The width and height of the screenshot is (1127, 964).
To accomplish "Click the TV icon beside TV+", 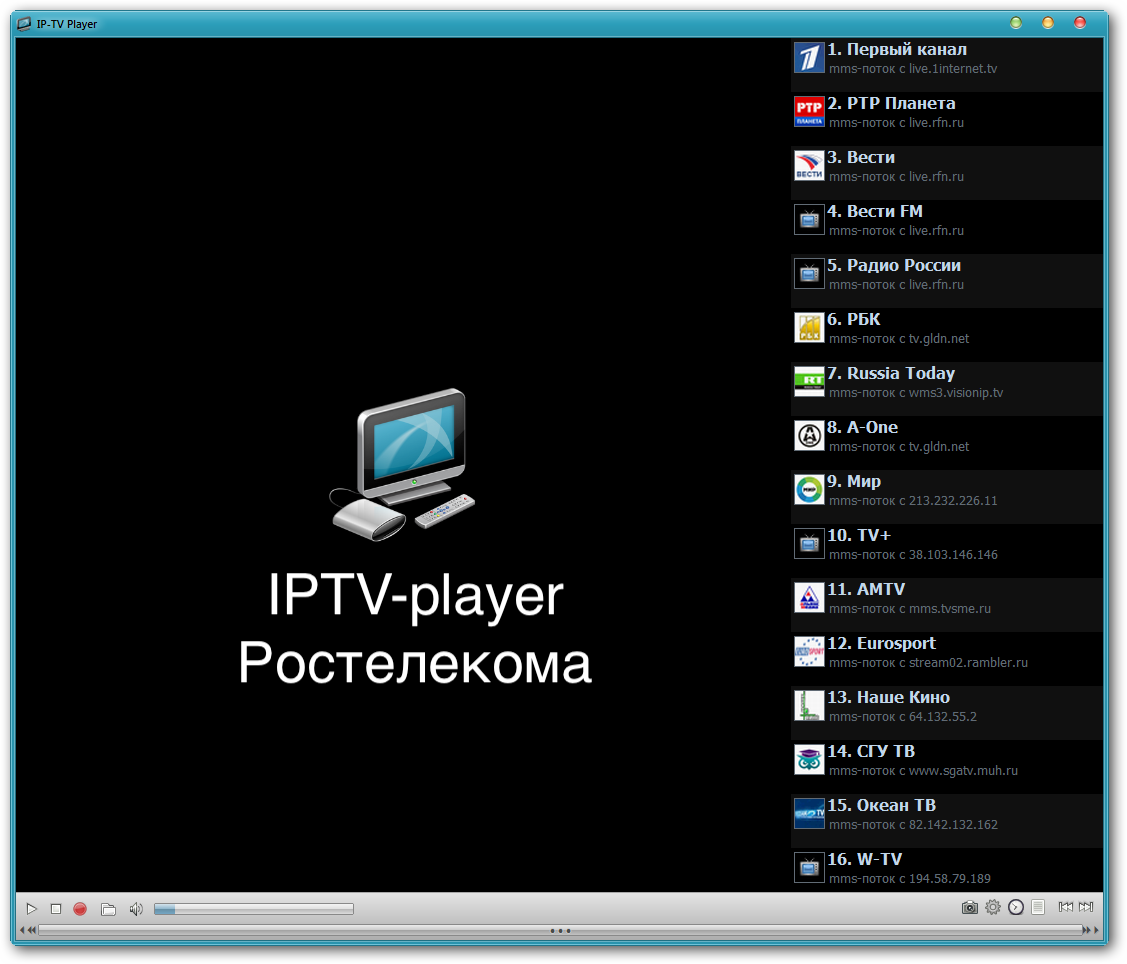I will [809, 543].
